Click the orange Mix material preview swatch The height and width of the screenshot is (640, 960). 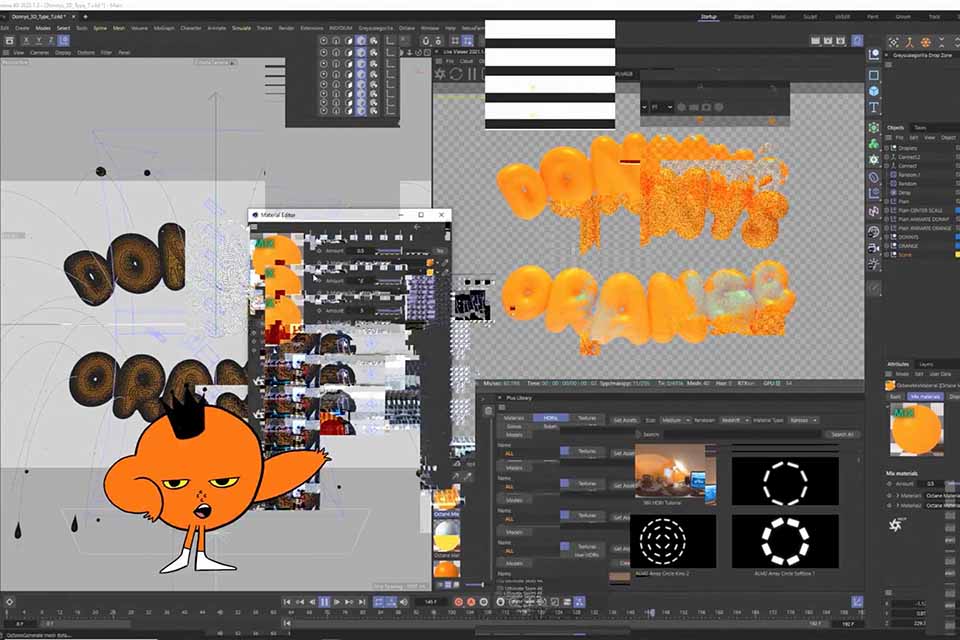coord(916,429)
